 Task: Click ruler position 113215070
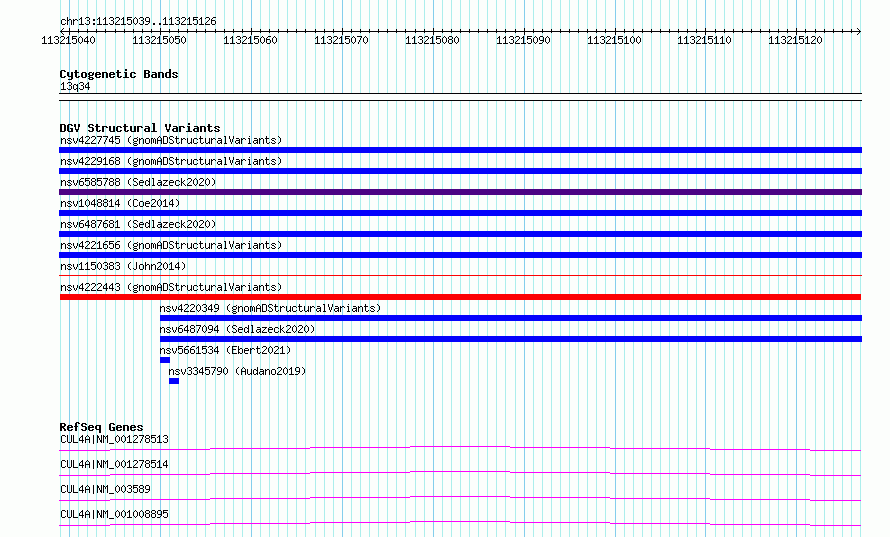tap(341, 40)
